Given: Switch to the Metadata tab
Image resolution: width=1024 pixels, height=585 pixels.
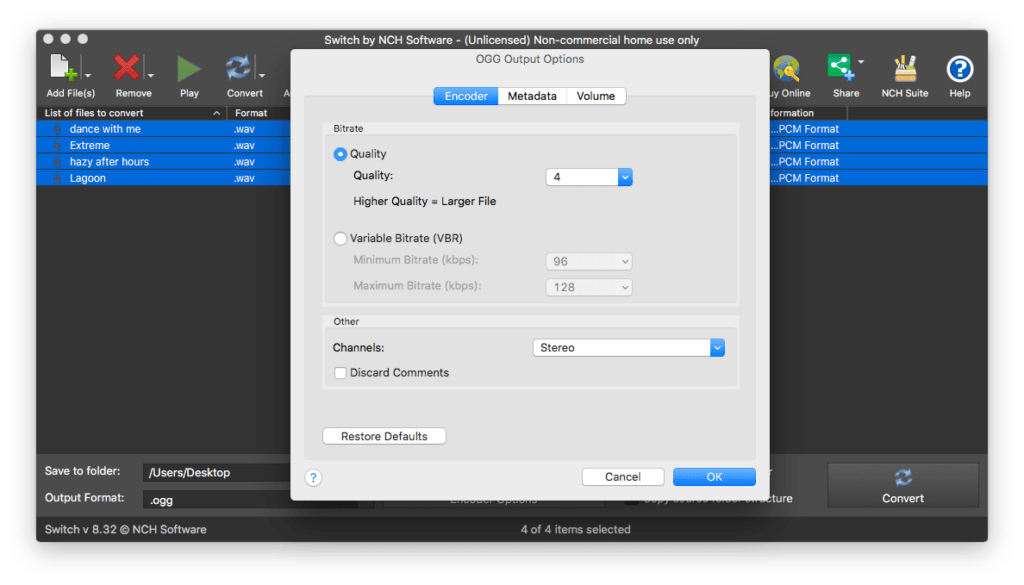Looking at the screenshot, I should click(x=532, y=96).
